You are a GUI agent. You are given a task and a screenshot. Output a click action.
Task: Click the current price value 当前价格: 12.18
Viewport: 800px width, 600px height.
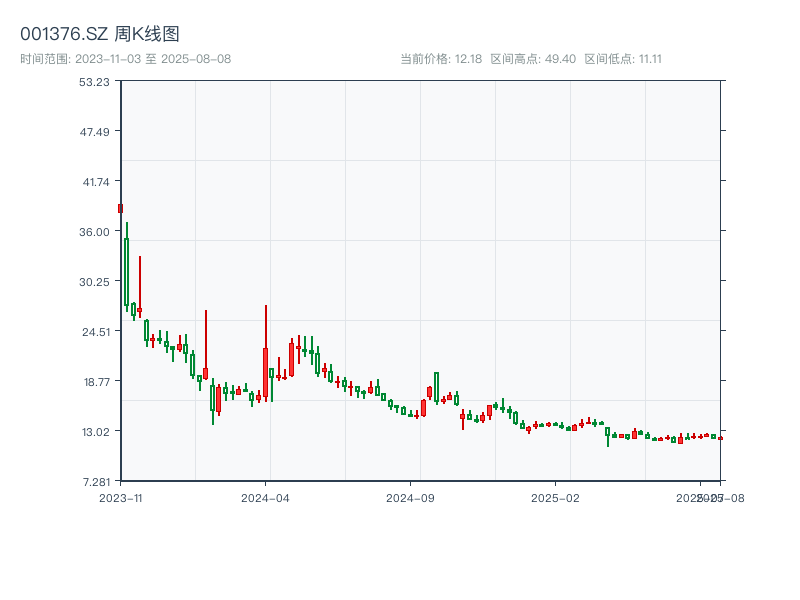point(441,59)
